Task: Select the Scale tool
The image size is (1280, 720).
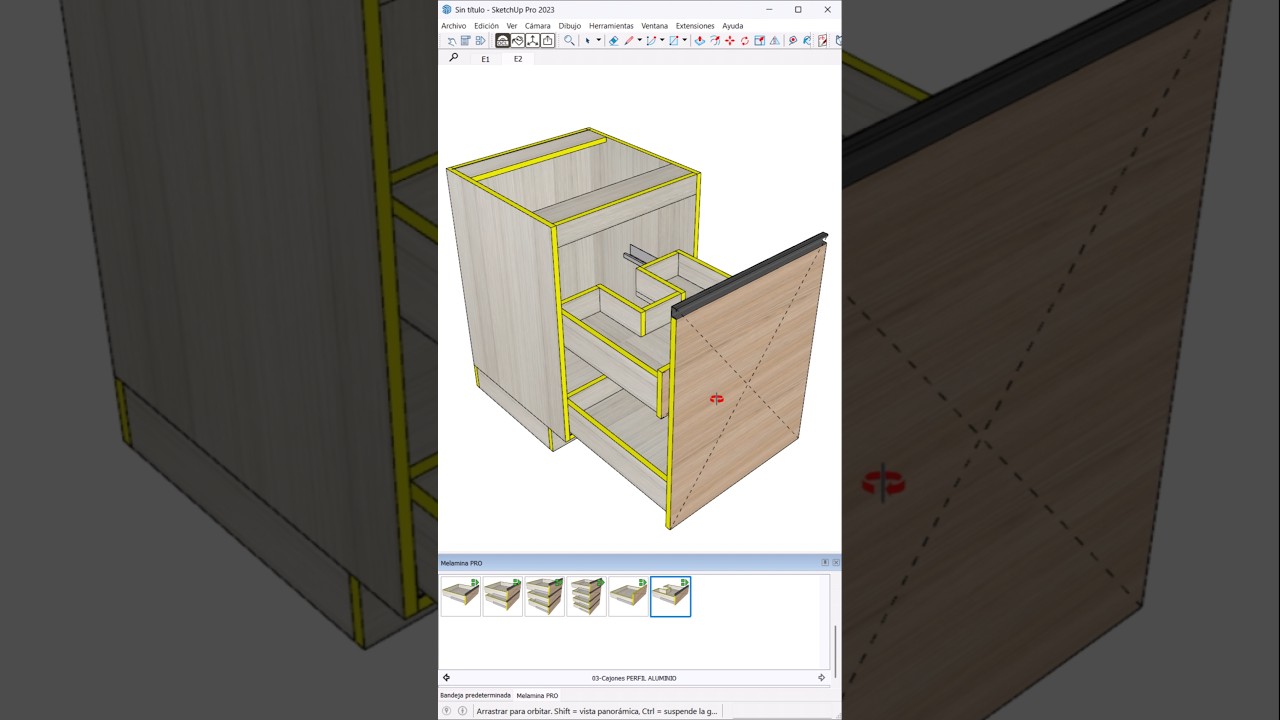Action: pos(760,41)
